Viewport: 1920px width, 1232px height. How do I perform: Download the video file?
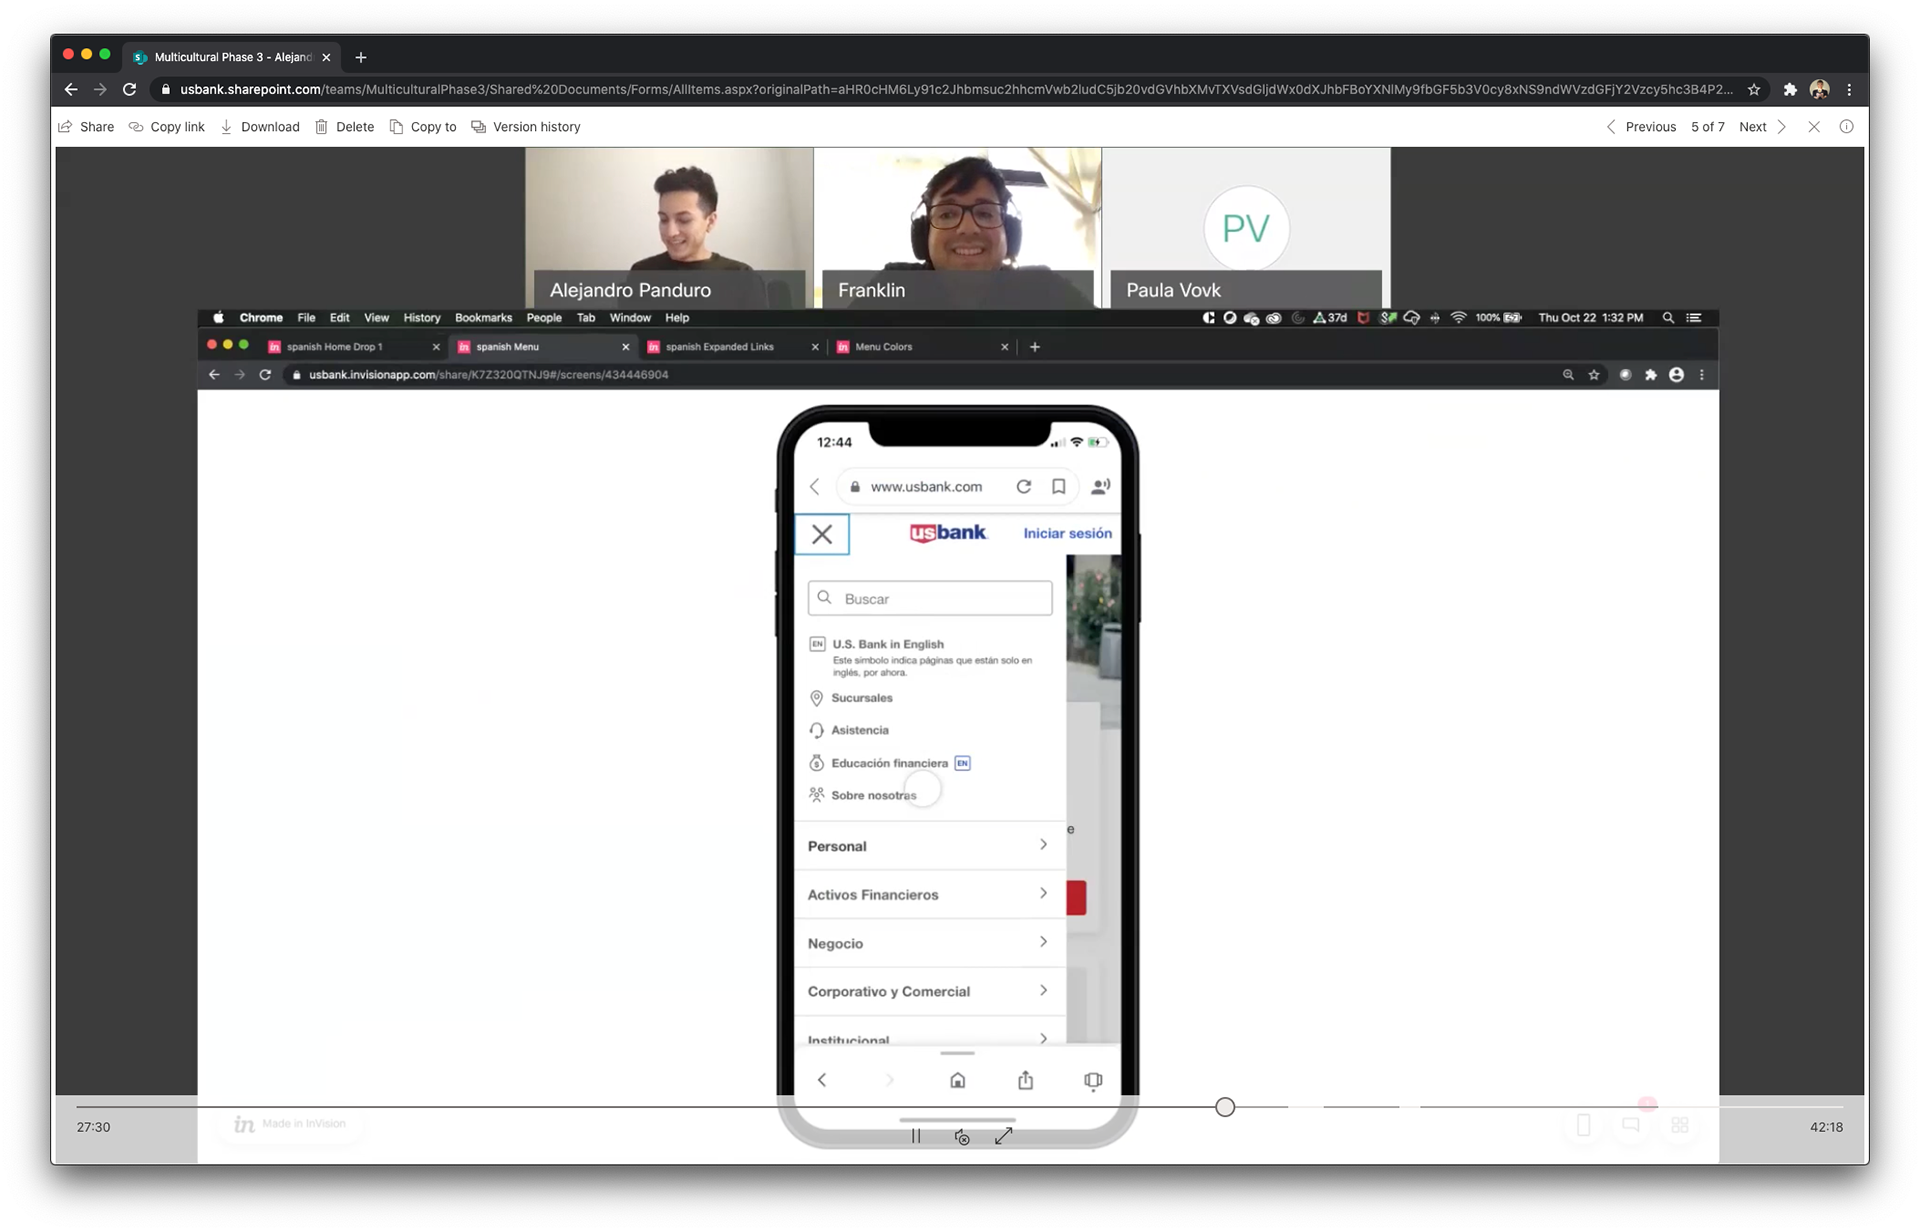260,127
